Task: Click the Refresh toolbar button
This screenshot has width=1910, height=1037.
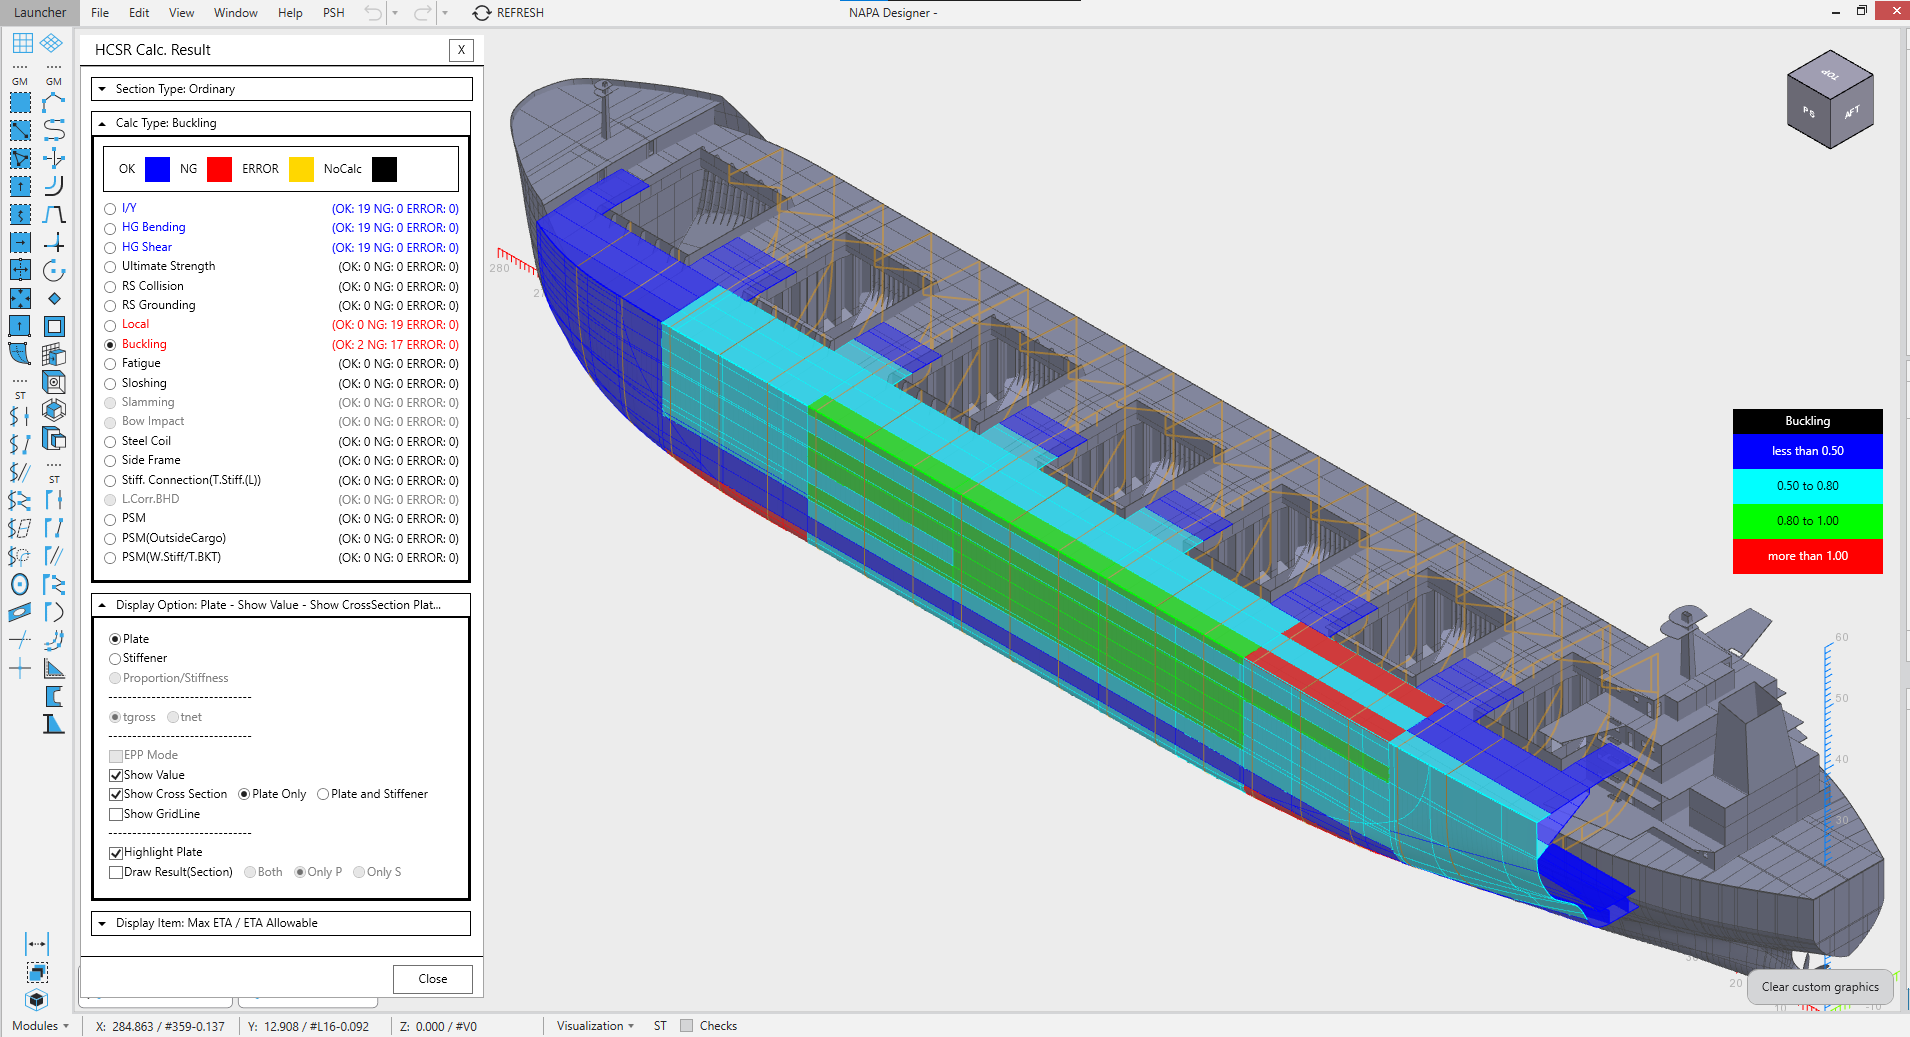Action: pos(508,13)
